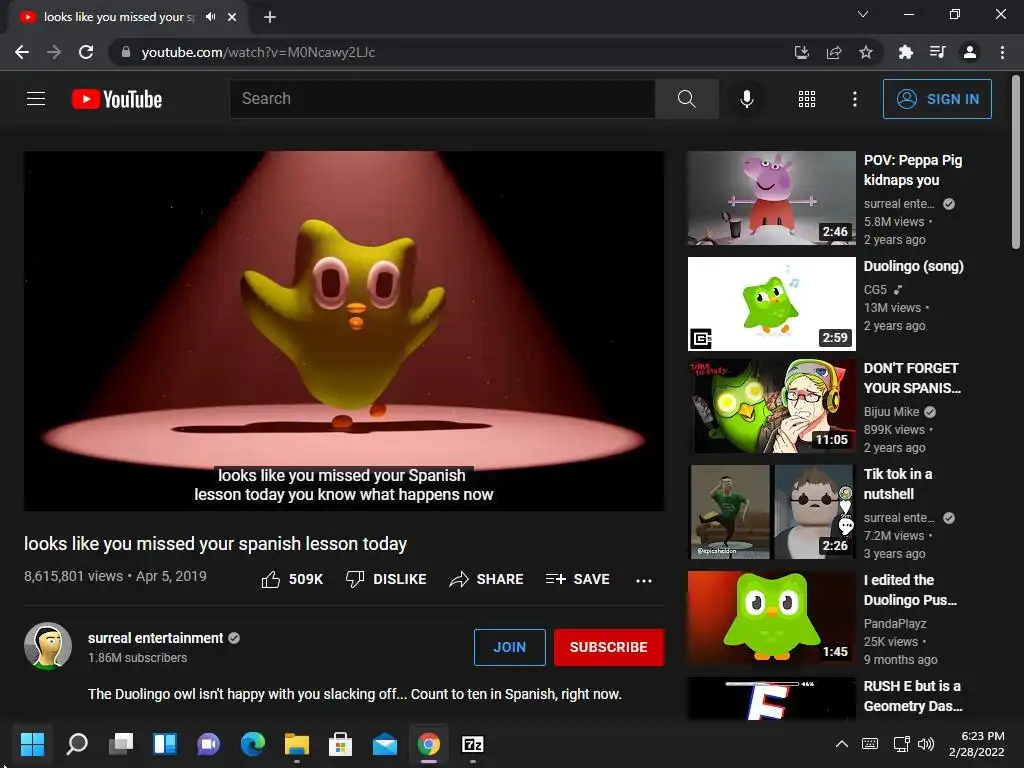The width and height of the screenshot is (1024, 768).
Task: Click the address bar URL
Action: click(258, 52)
